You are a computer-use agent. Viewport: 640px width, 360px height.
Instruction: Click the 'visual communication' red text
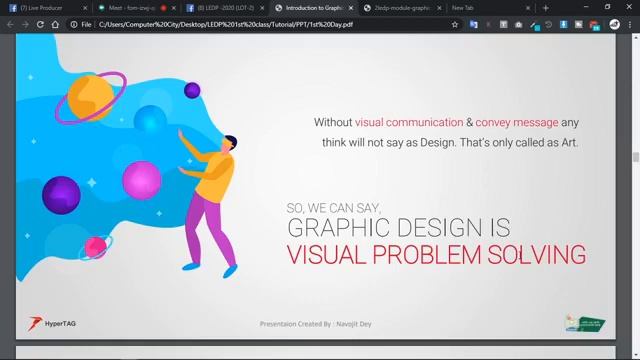409,122
